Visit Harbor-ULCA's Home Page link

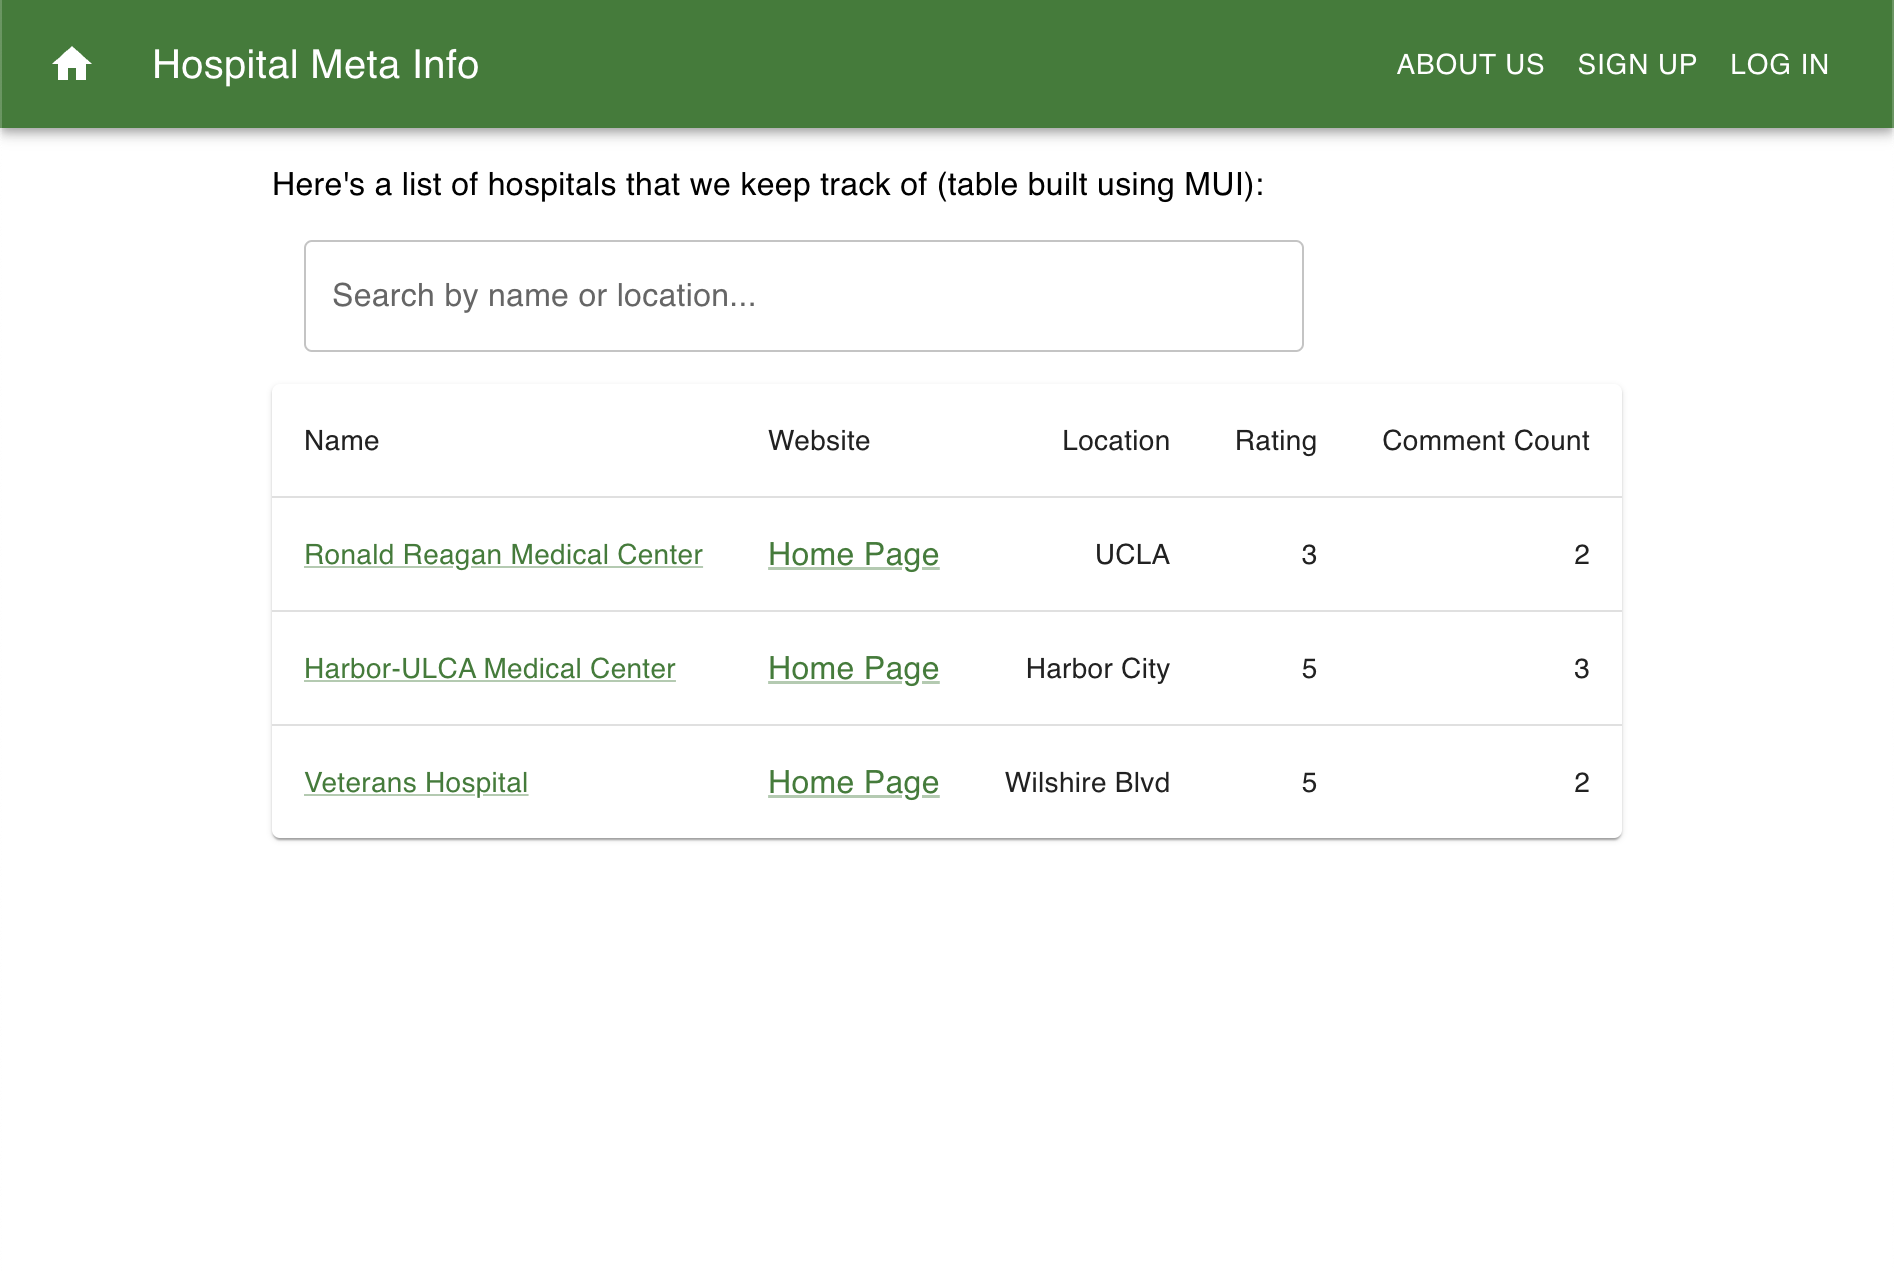pos(853,668)
